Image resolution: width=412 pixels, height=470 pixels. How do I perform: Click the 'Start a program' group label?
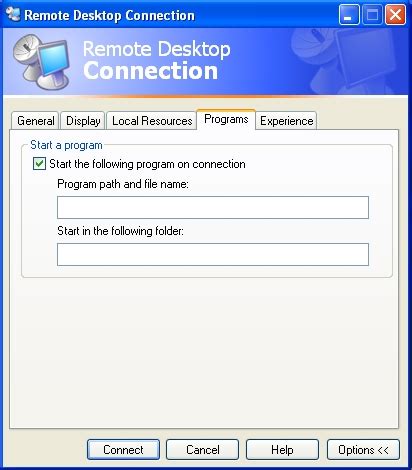coord(66,145)
